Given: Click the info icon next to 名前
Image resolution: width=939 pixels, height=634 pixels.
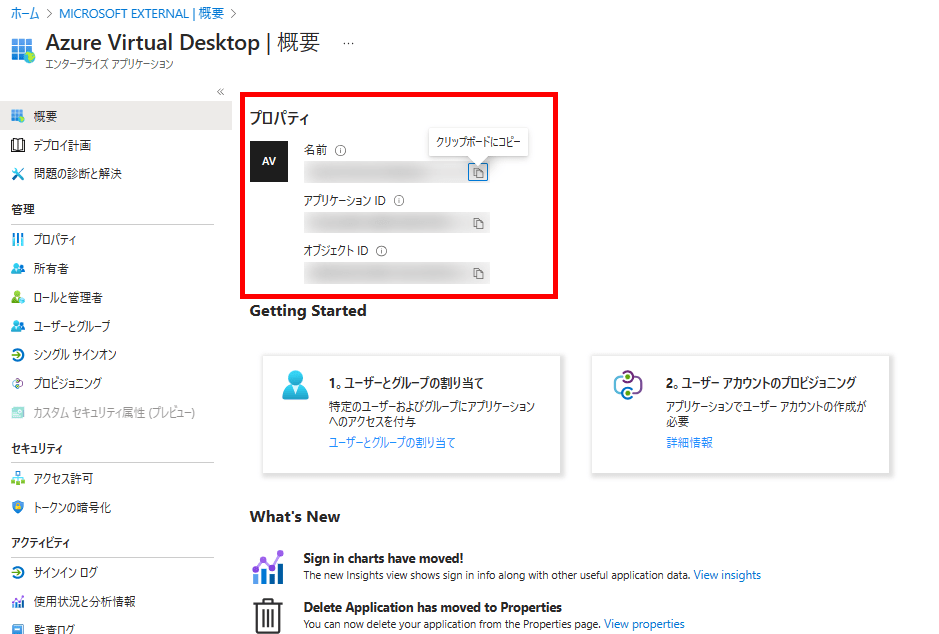Looking at the screenshot, I should (x=340, y=150).
